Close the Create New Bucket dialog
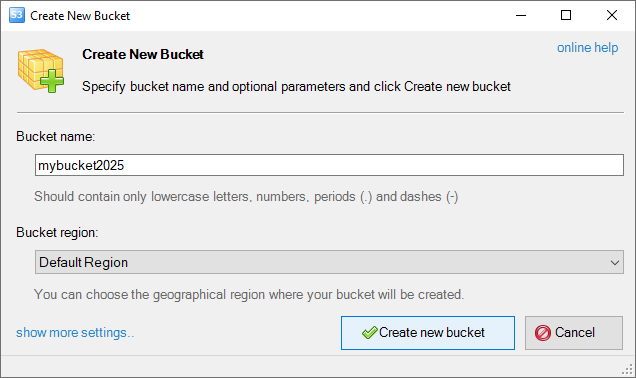The width and height of the screenshot is (636, 378). coord(612,15)
